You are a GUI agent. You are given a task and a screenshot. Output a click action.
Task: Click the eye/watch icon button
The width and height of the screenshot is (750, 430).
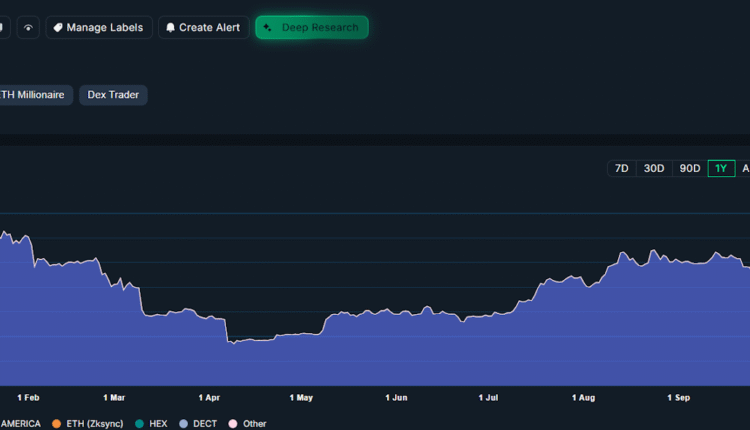point(28,28)
